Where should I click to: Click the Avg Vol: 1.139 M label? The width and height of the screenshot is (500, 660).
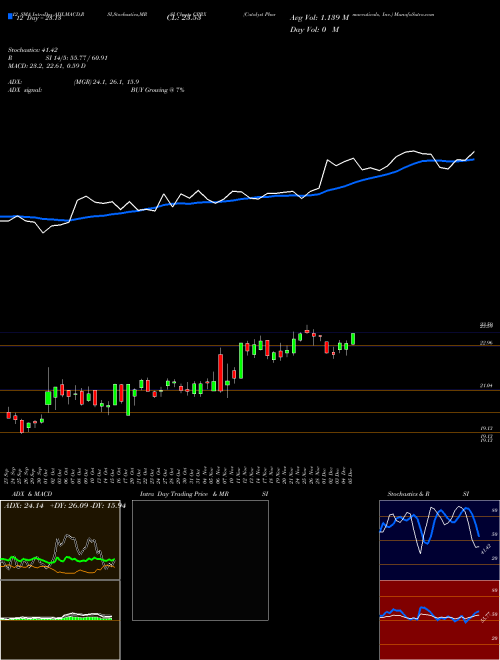pos(319,18)
